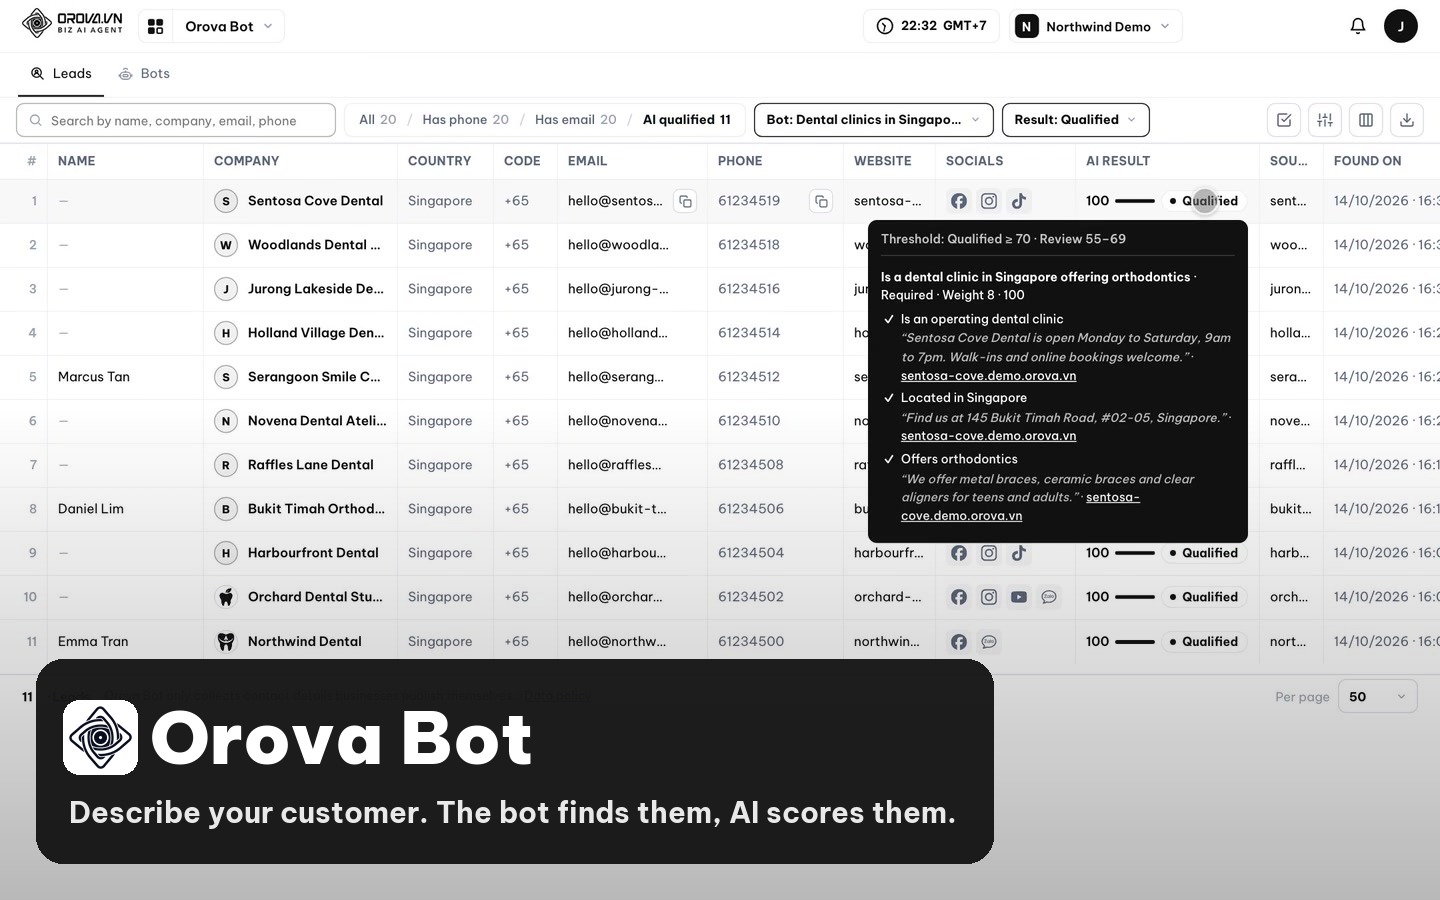Click the score bar for Orchard Dental Studio
This screenshot has width=1440, height=900.
[x=1135, y=597]
